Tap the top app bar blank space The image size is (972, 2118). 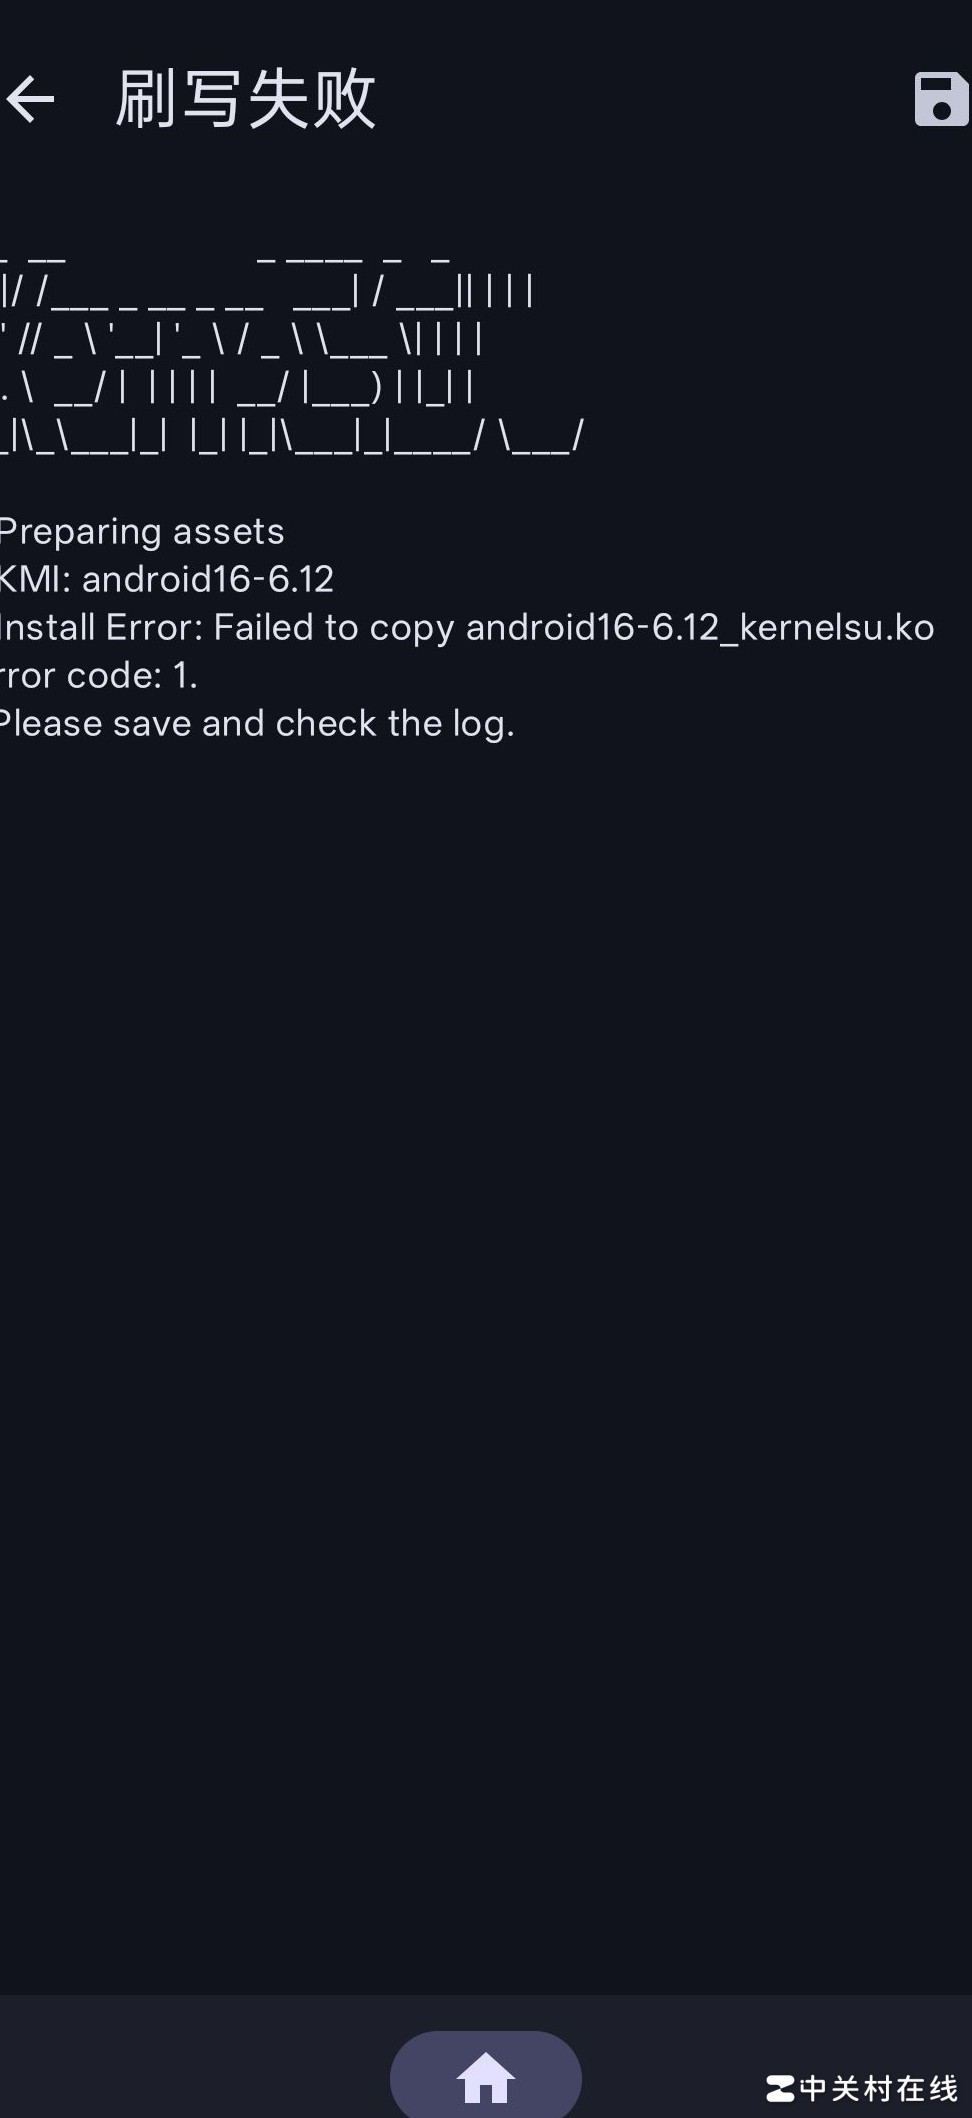[640, 99]
